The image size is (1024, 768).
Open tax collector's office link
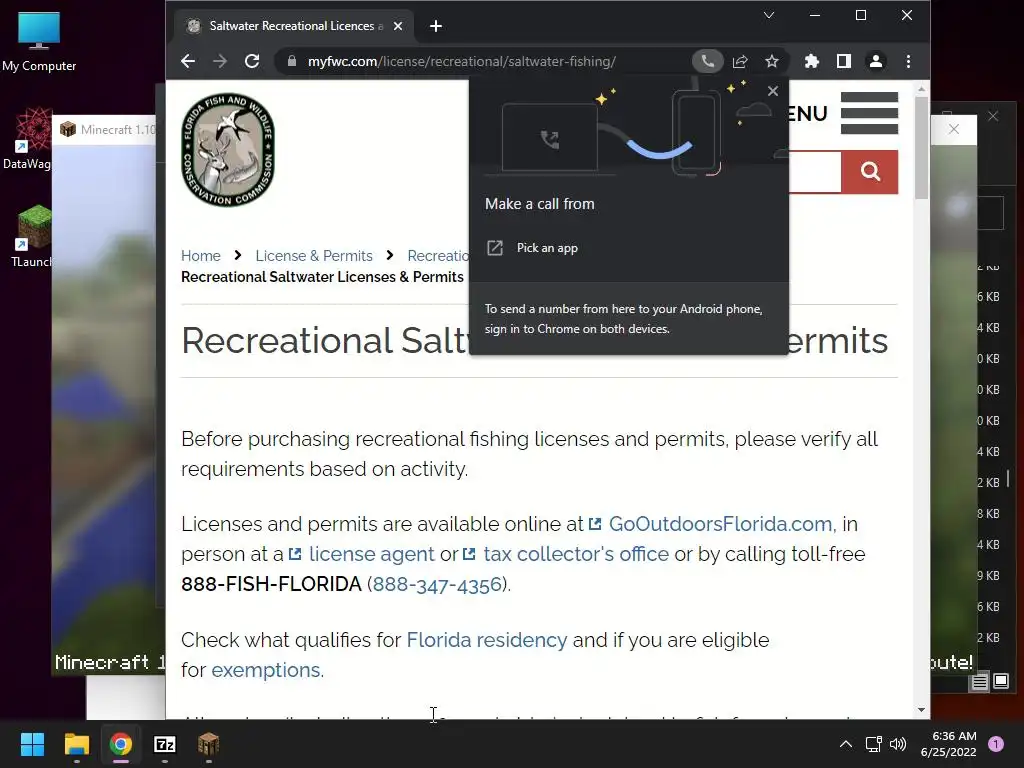[576, 554]
